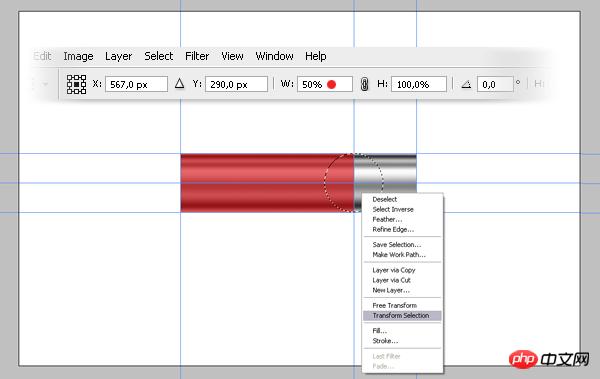Viewport: 600px width, 379px height.
Task: Choose Transform Selection from context menu
Action: pyautogui.click(x=402, y=315)
